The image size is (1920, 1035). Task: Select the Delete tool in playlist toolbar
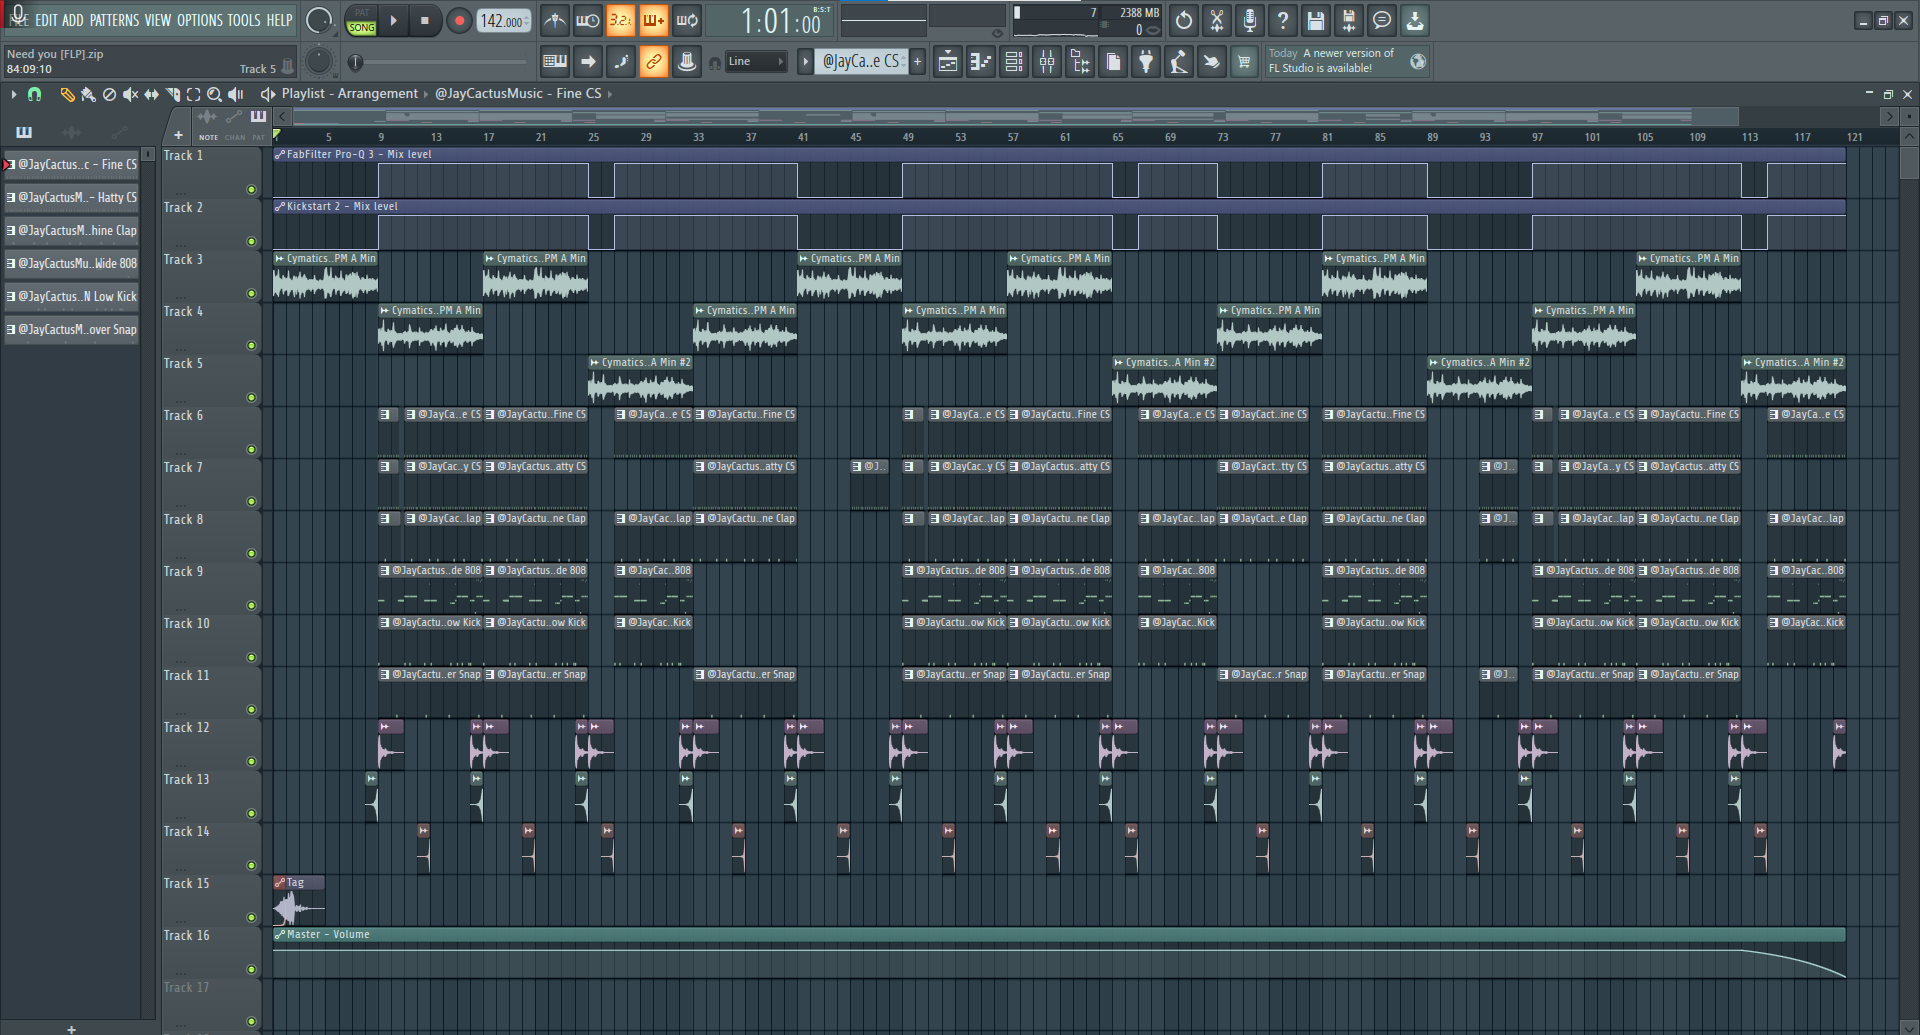(x=109, y=94)
